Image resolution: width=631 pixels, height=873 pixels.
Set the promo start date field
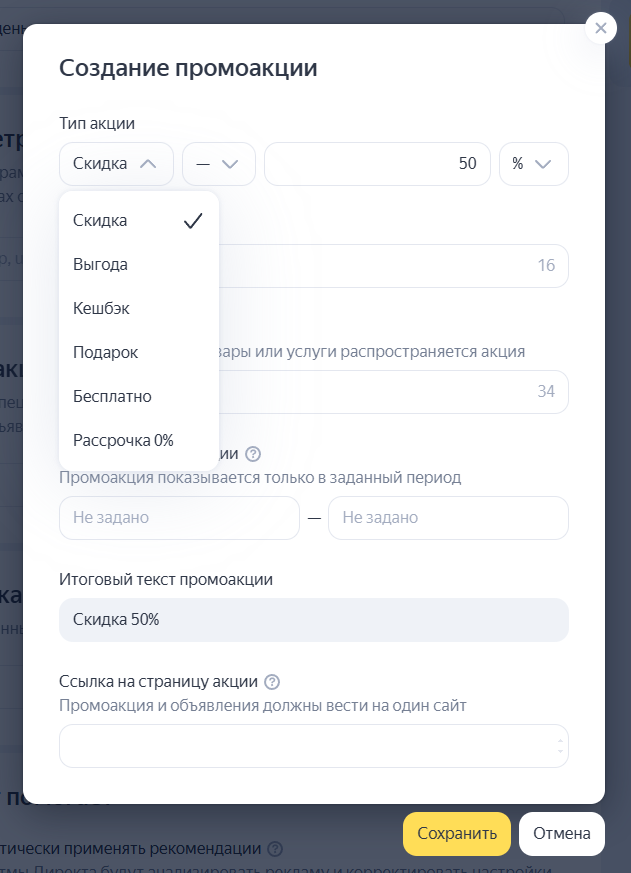pos(179,518)
